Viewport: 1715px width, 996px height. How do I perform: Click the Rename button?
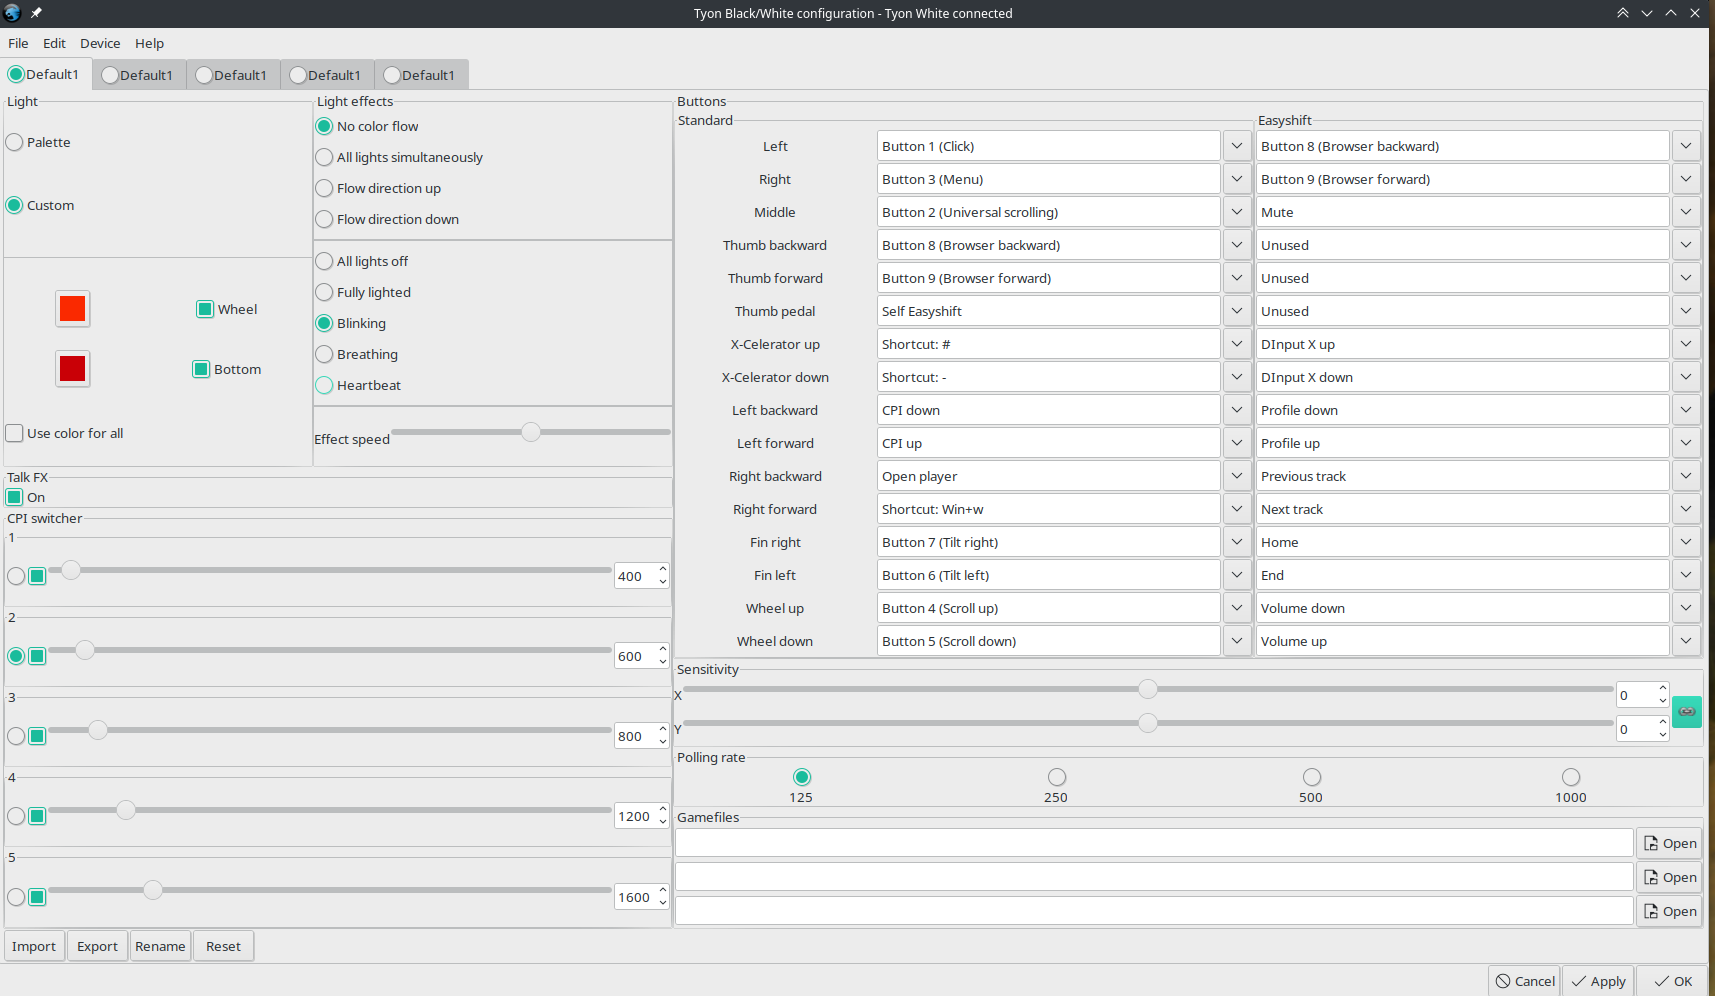pyautogui.click(x=160, y=946)
